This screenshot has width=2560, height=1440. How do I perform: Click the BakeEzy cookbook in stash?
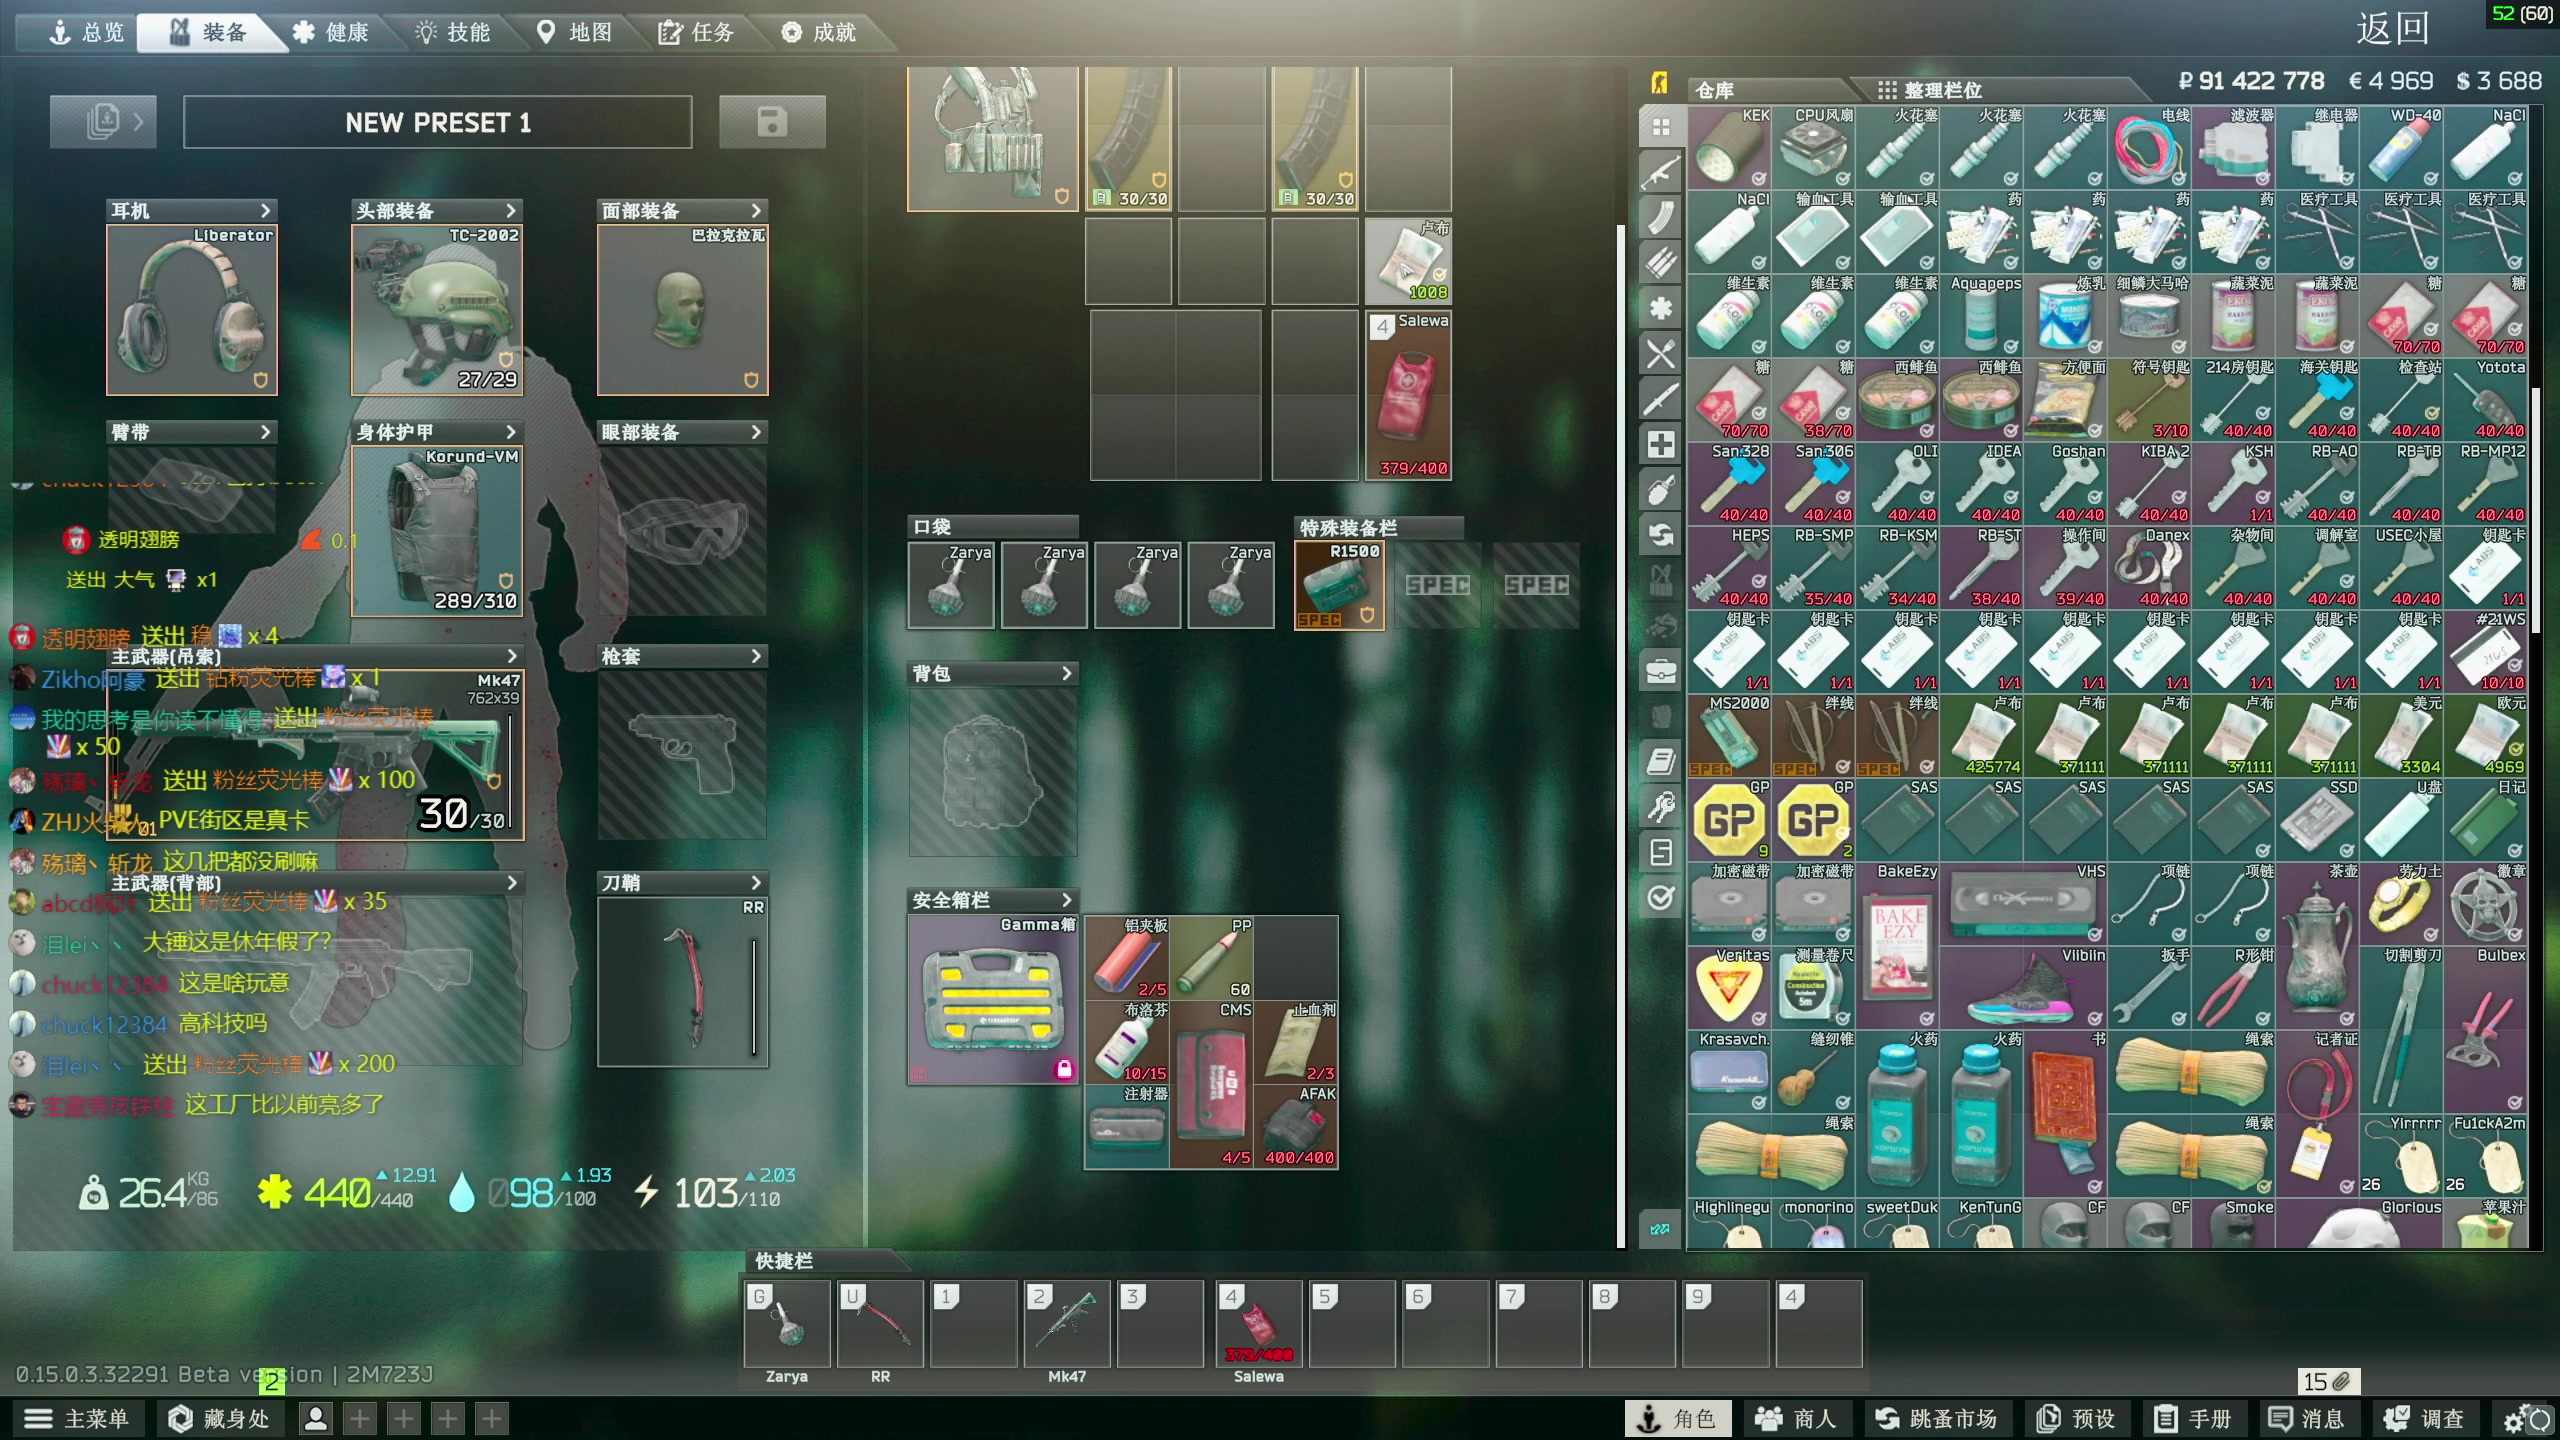[x=1897, y=946]
